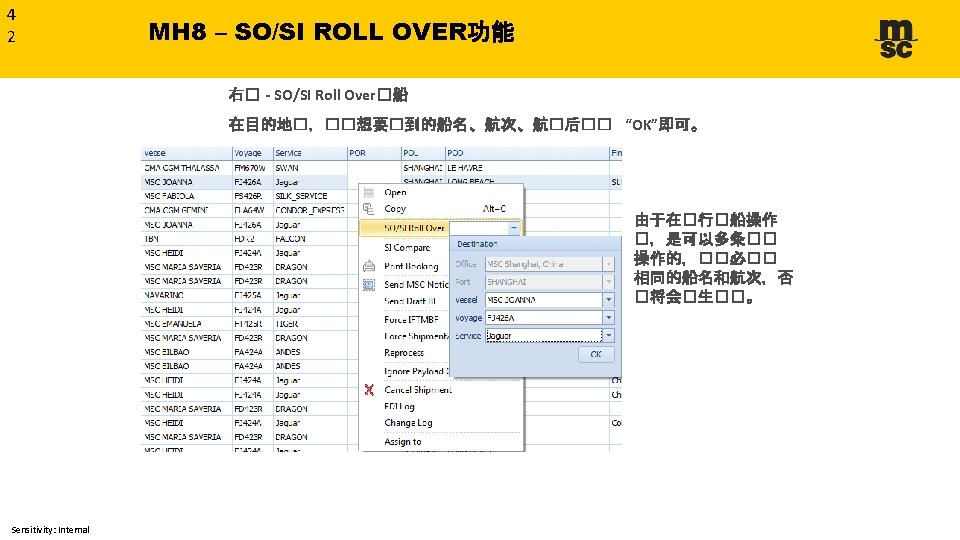Click the Destination panel title
The image size is (960, 540).
[477, 244]
